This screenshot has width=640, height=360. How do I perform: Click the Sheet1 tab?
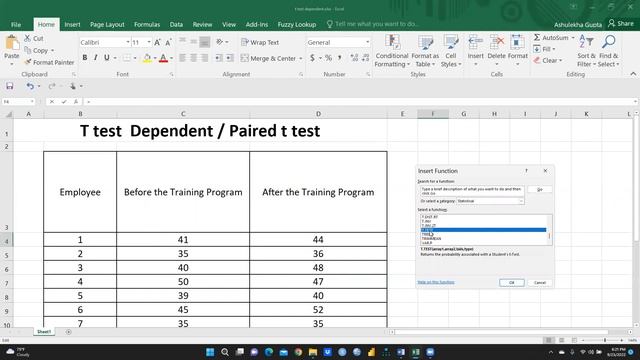tap(44, 332)
